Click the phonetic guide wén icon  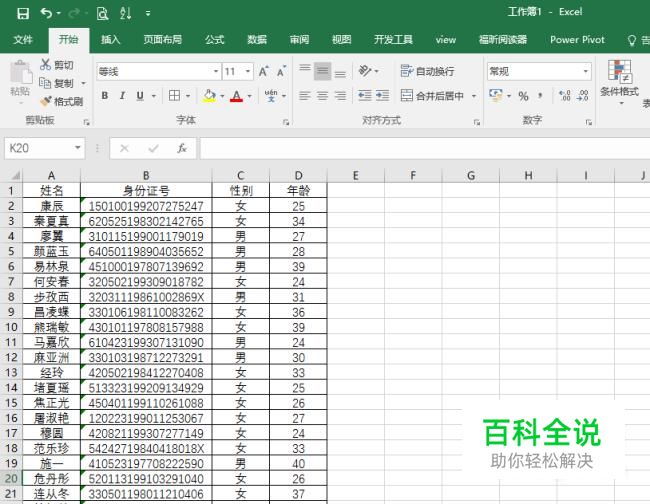click(x=271, y=96)
